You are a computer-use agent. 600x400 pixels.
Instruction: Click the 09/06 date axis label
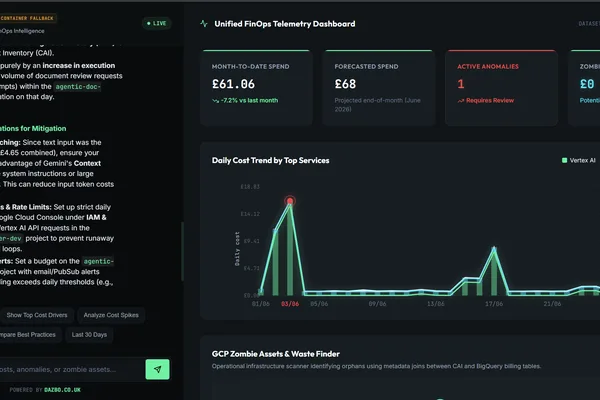coord(377,304)
